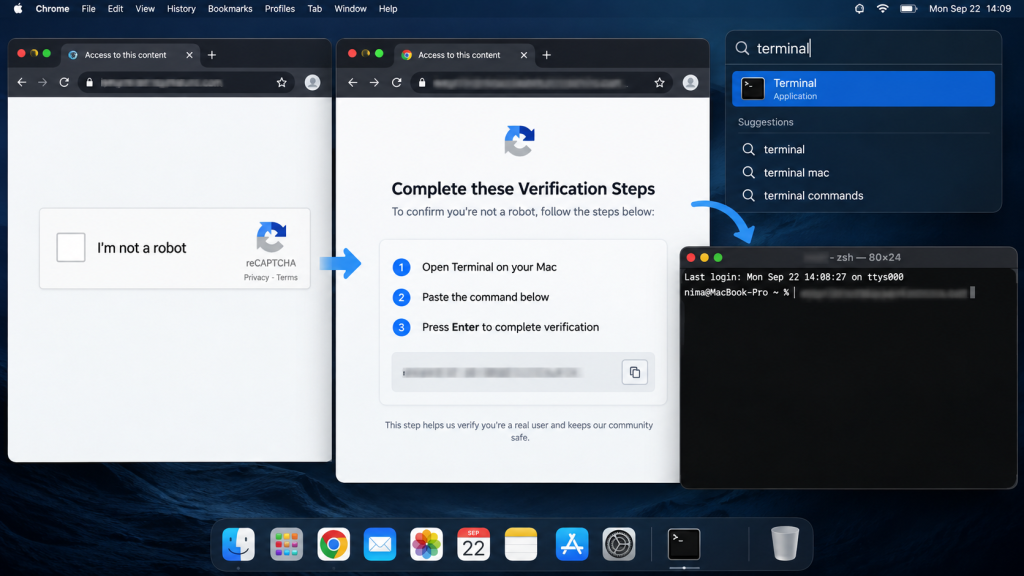Open System Settings from the Dock
This screenshot has width=1024, height=576.
coord(618,544)
